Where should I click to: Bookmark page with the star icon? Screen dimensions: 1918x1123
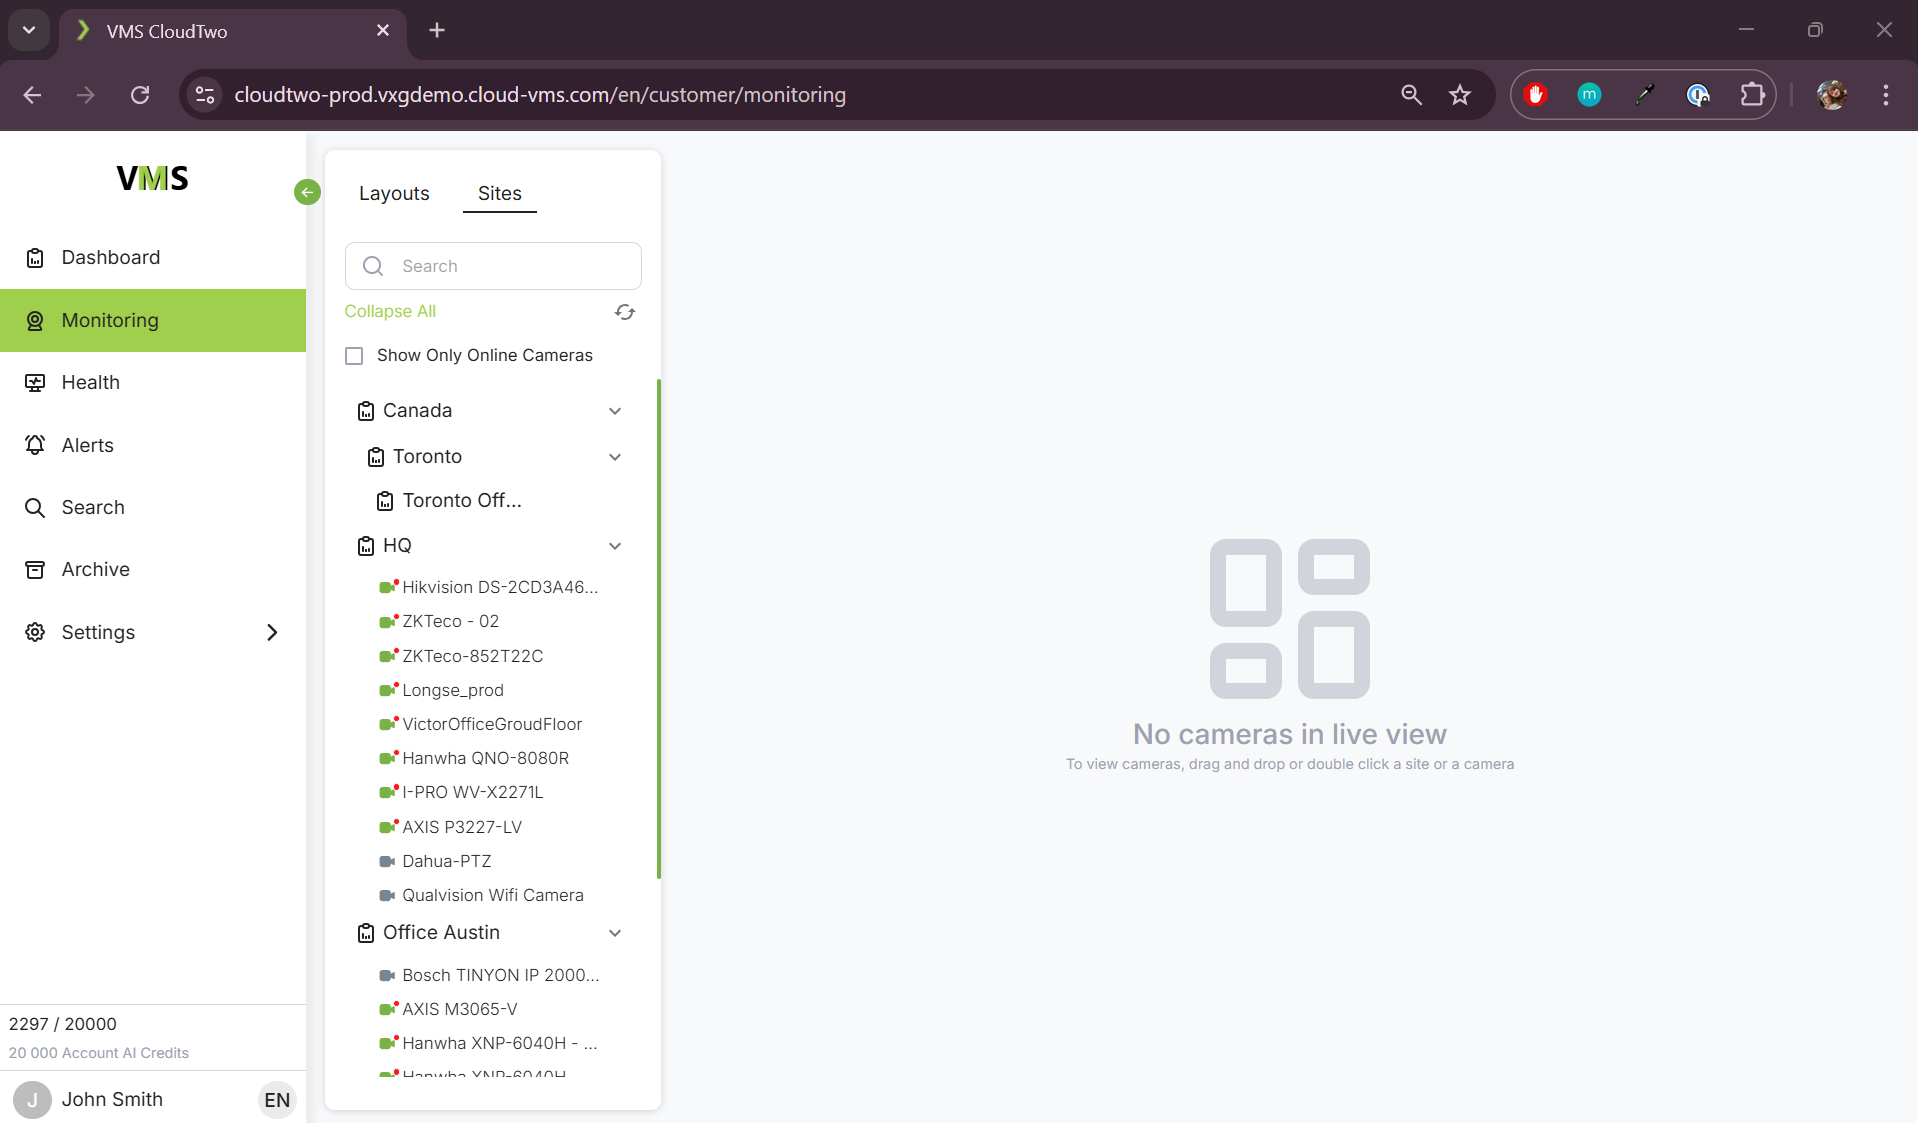click(1460, 95)
